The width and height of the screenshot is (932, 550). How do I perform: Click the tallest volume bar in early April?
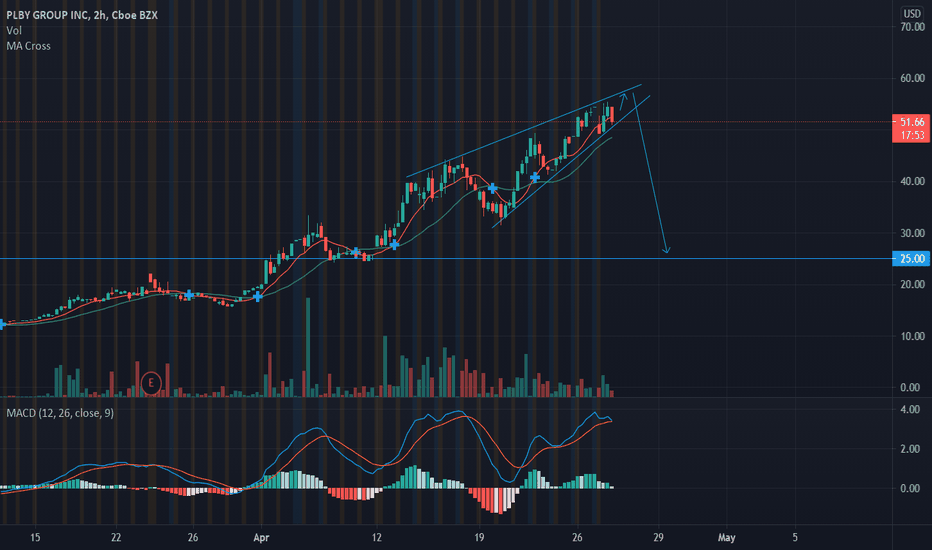pyautogui.click(x=308, y=347)
